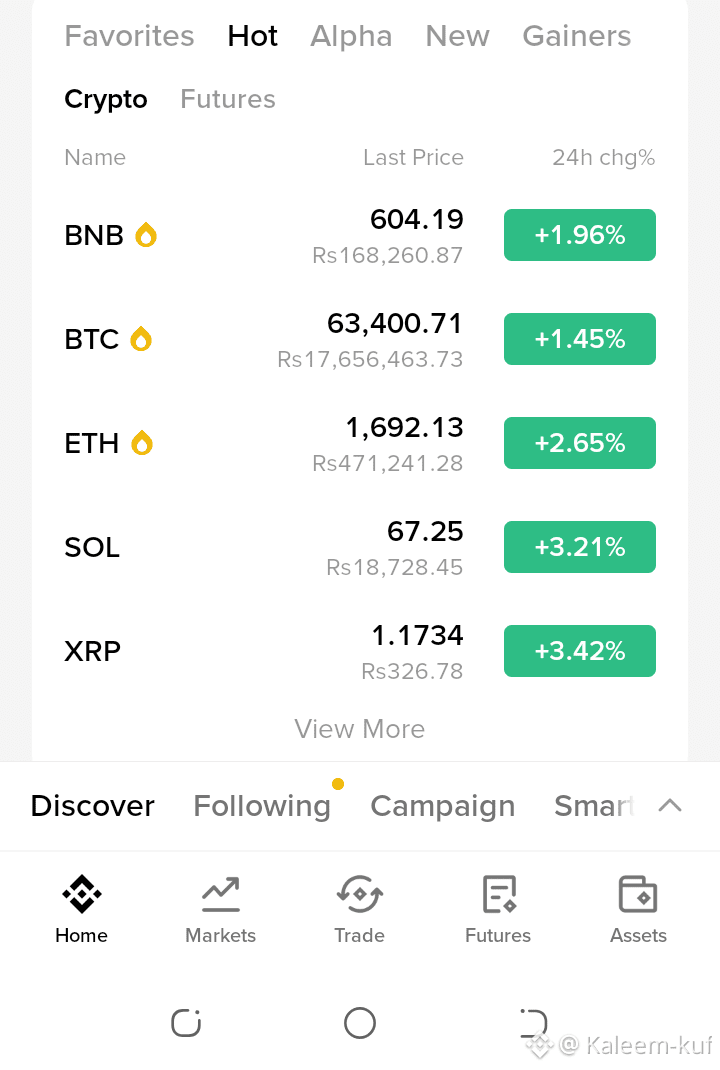Viewport: 720px width, 1070px height.
Task: Switch to the Futures sub-tab
Action: [x=228, y=99]
